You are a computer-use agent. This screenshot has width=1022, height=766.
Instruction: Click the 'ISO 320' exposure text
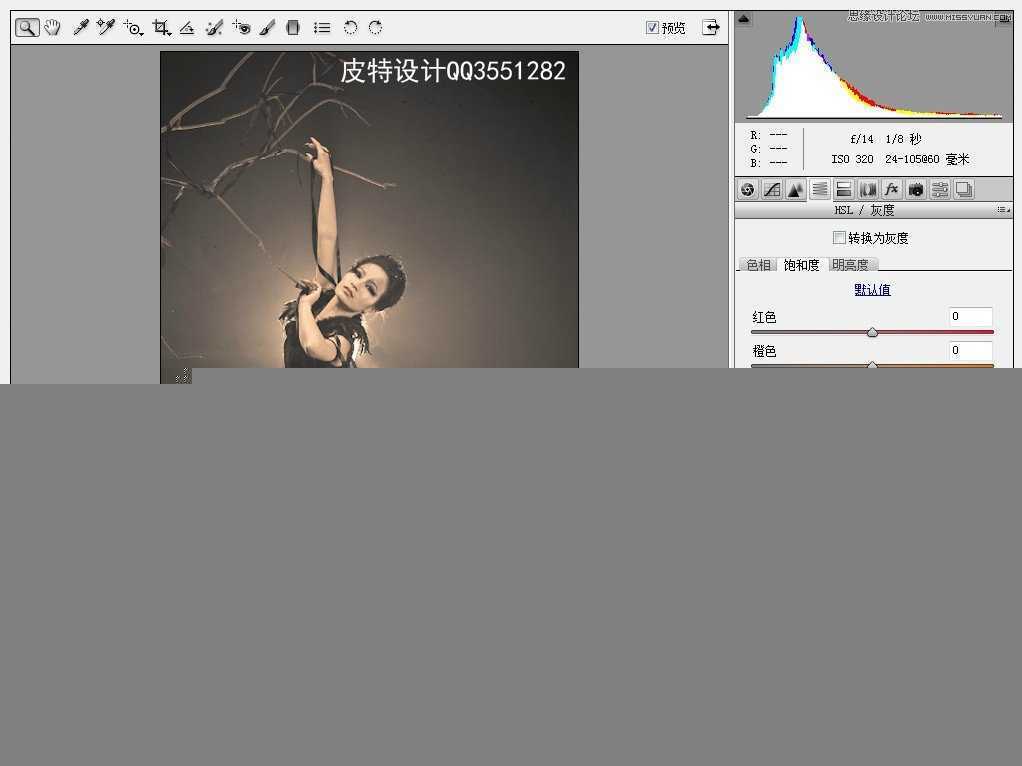852,159
